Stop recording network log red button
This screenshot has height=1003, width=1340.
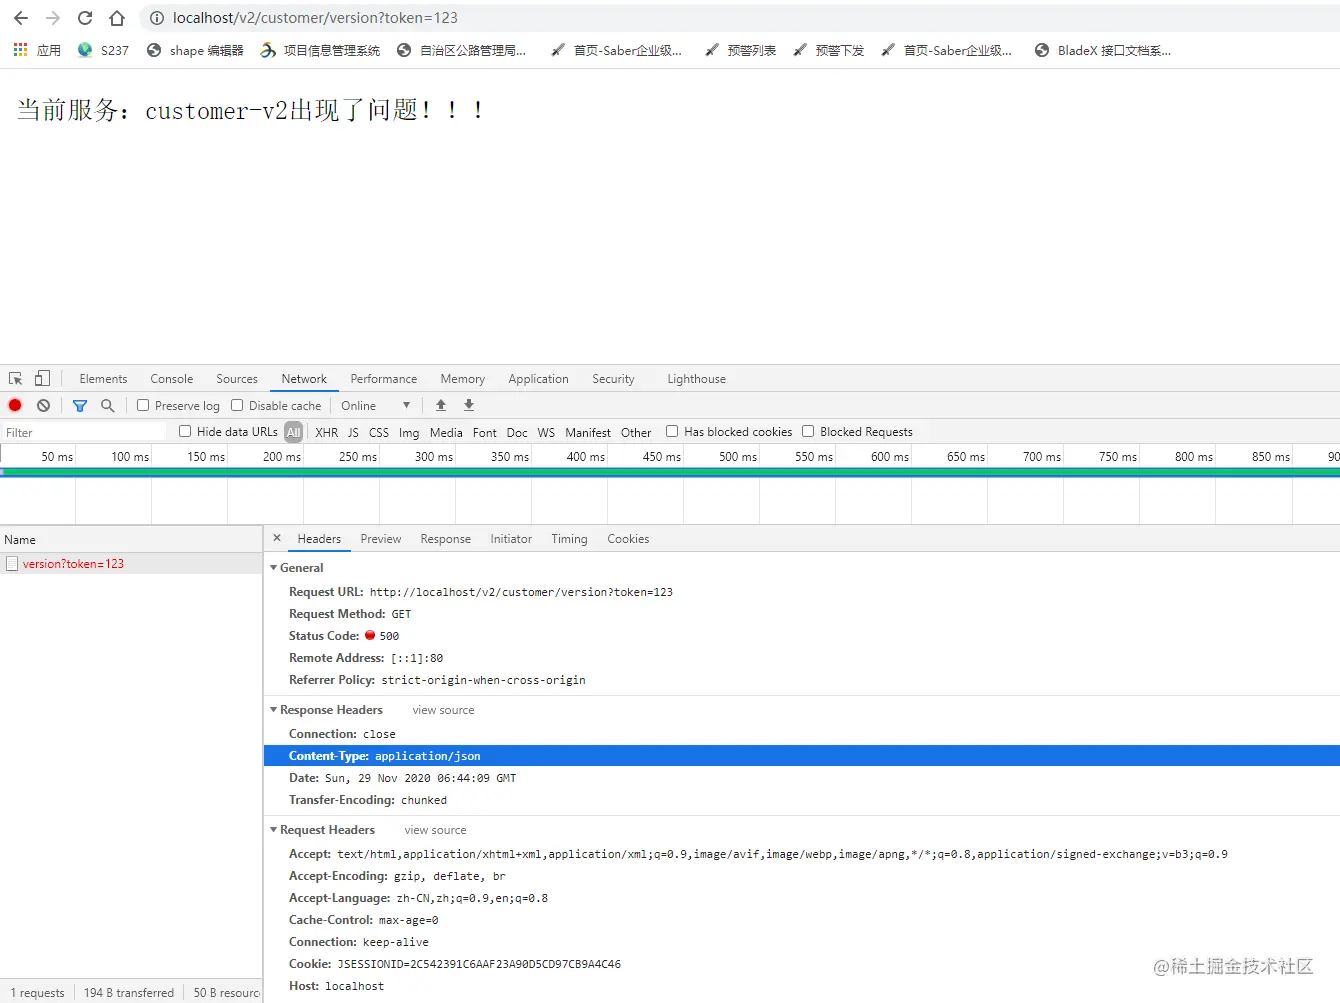click(x=15, y=405)
